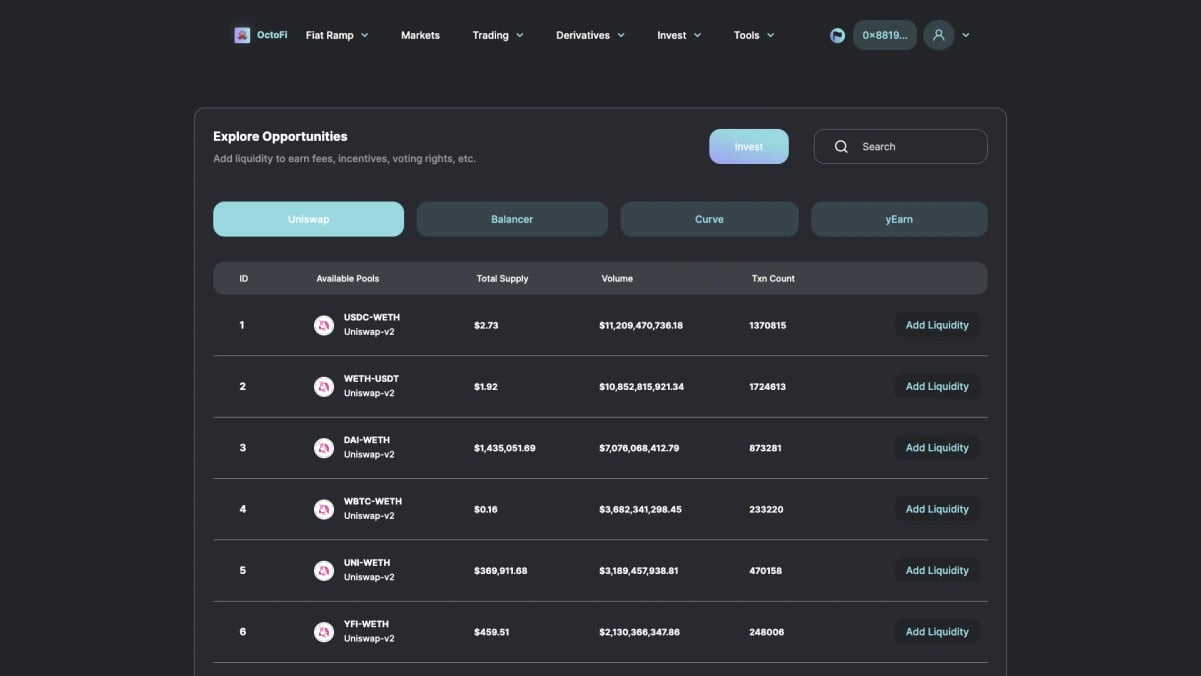Click the ID column header

244,278
